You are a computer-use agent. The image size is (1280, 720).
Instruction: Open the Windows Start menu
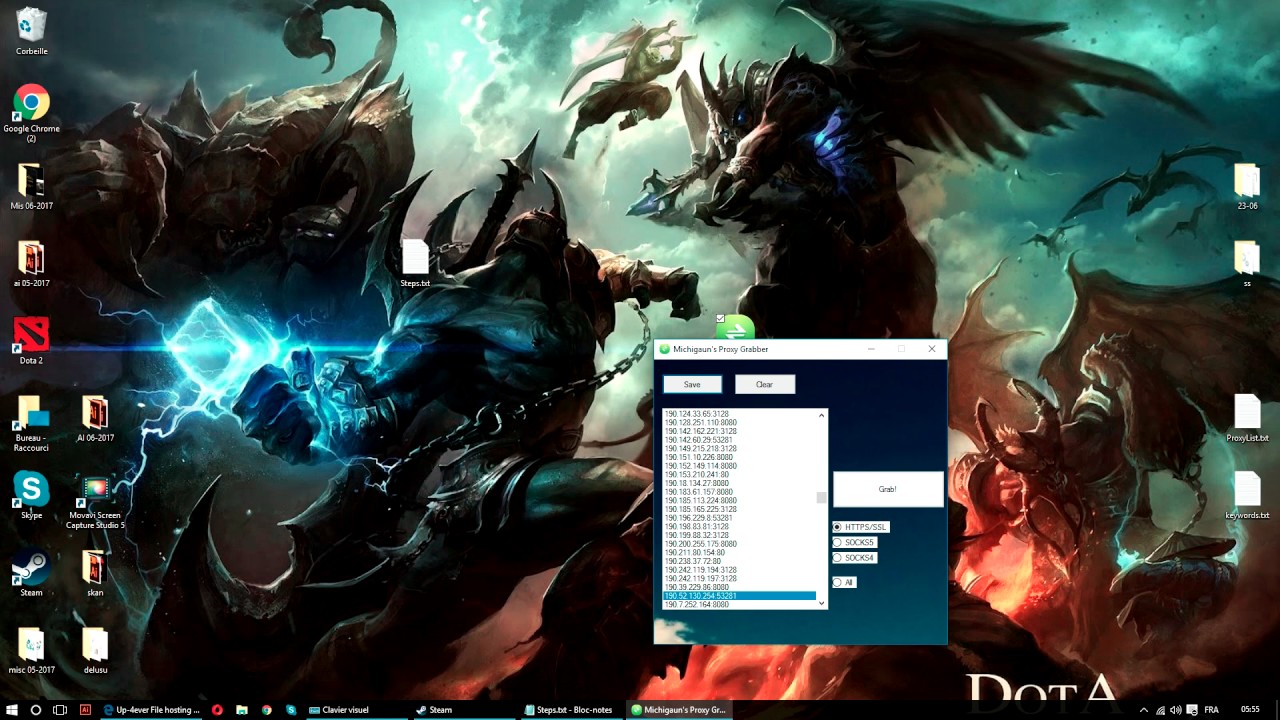pos(12,710)
